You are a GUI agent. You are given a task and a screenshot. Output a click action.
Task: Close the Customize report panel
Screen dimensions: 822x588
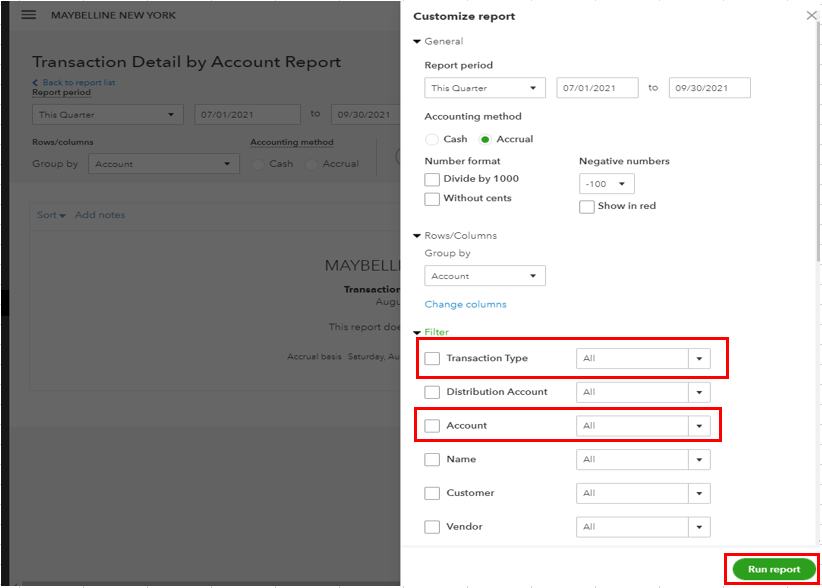pos(811,16)
